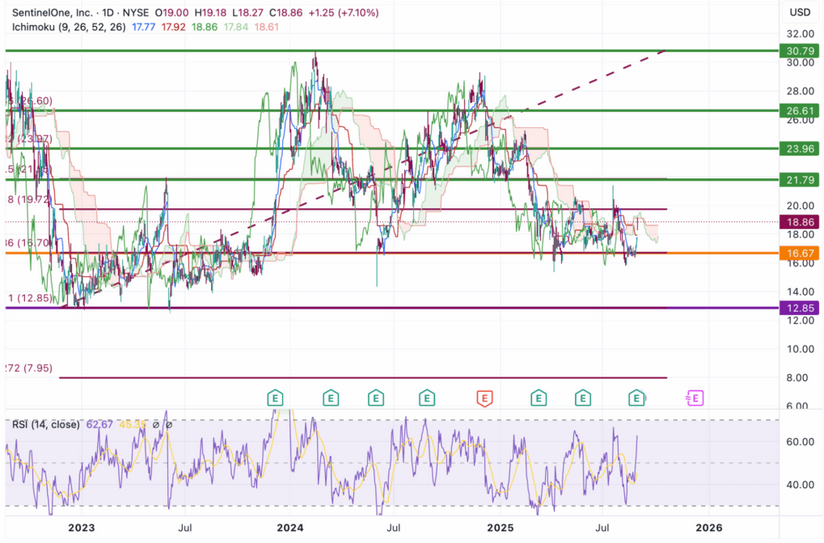824x543 pixels.
Task: Click the 2024 label on time axis
Action: point(290,527)
